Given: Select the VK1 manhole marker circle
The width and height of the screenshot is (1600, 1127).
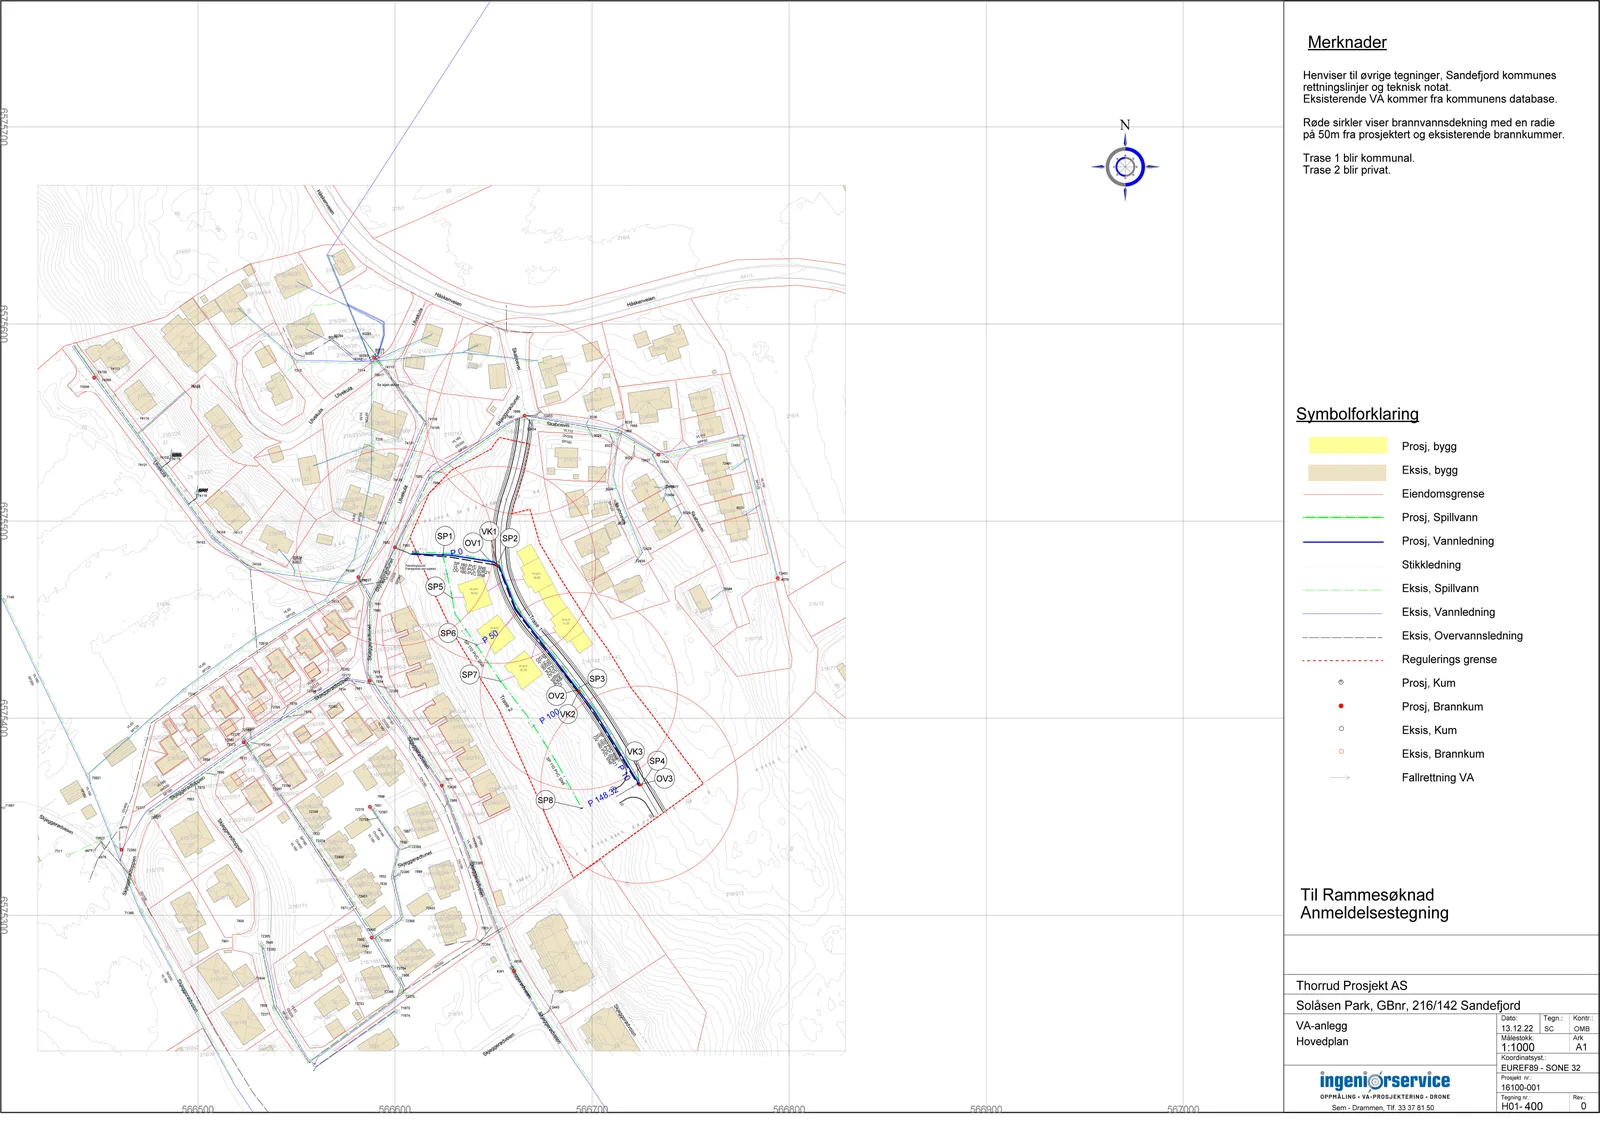Looking at the screenshot, I should coord(489,532).
